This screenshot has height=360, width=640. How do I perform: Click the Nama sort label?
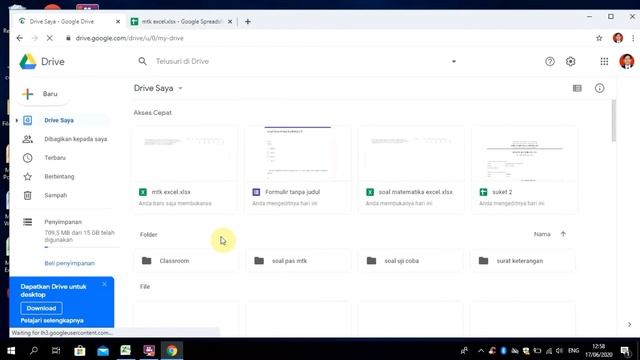click(542, 234)
